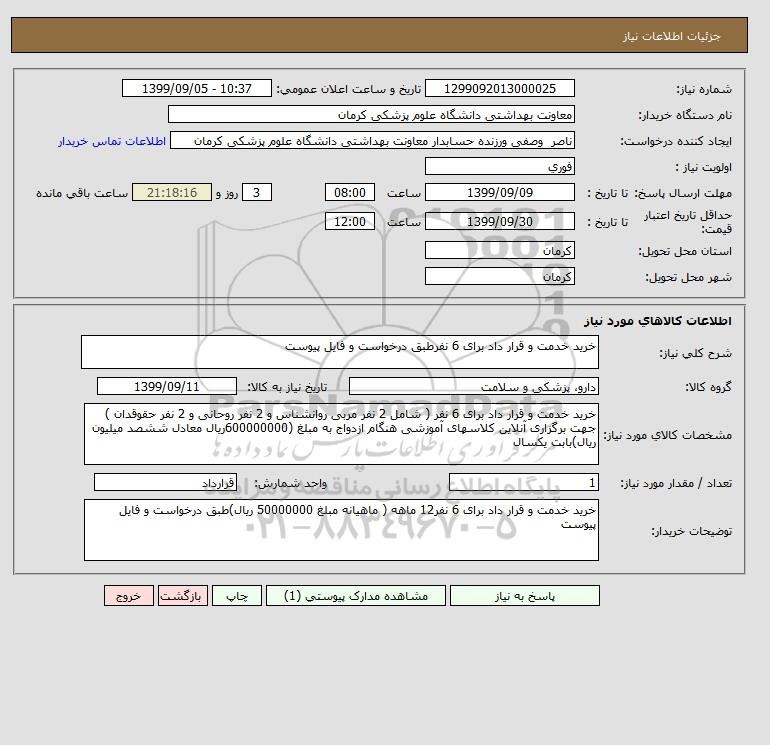Click the priority field فوري
The image size is (770, 745).
click(499, 166)
